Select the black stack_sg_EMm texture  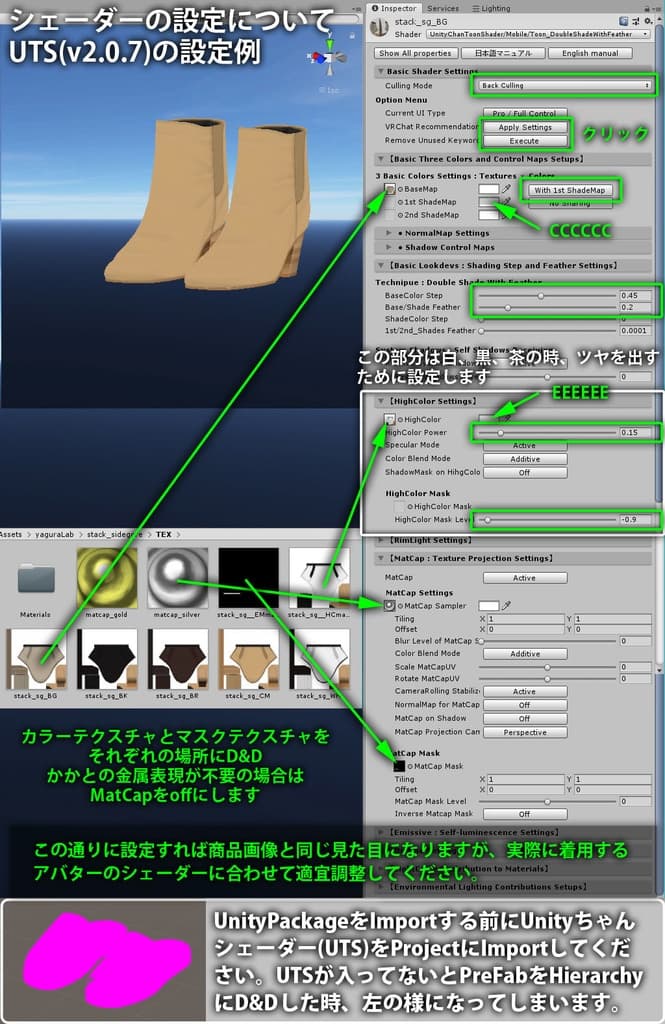coord(248,578)
